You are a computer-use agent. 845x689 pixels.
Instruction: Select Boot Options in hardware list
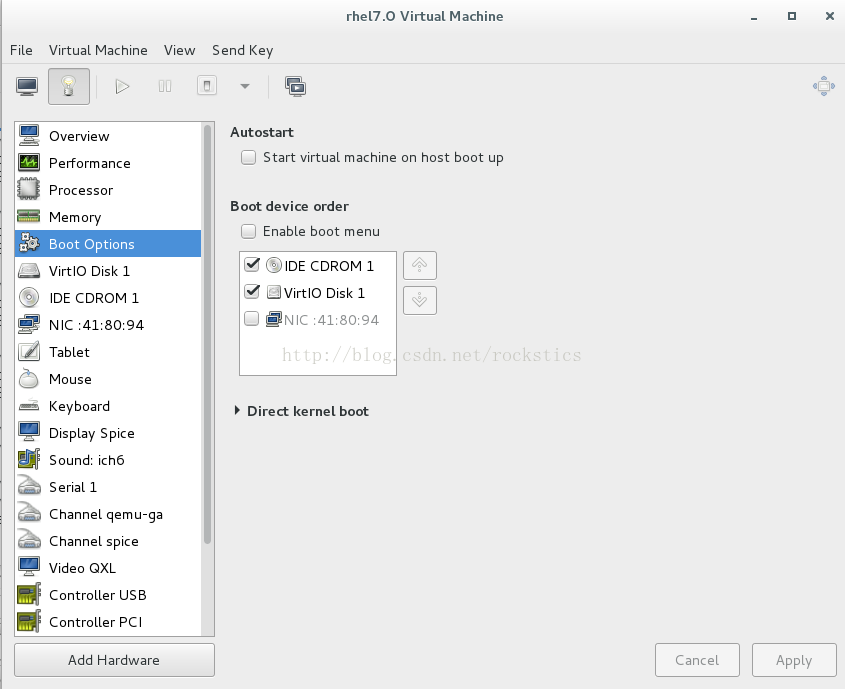point(108,243)
